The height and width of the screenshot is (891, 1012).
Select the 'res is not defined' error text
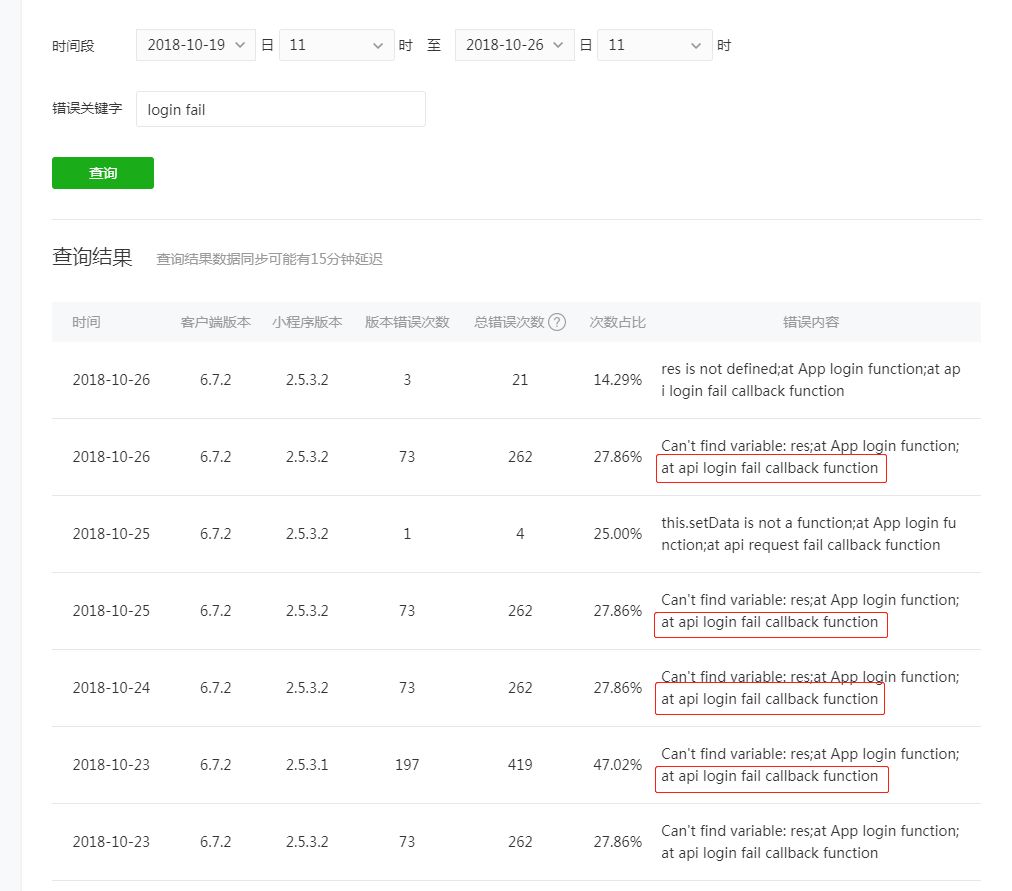pos(811,380)
